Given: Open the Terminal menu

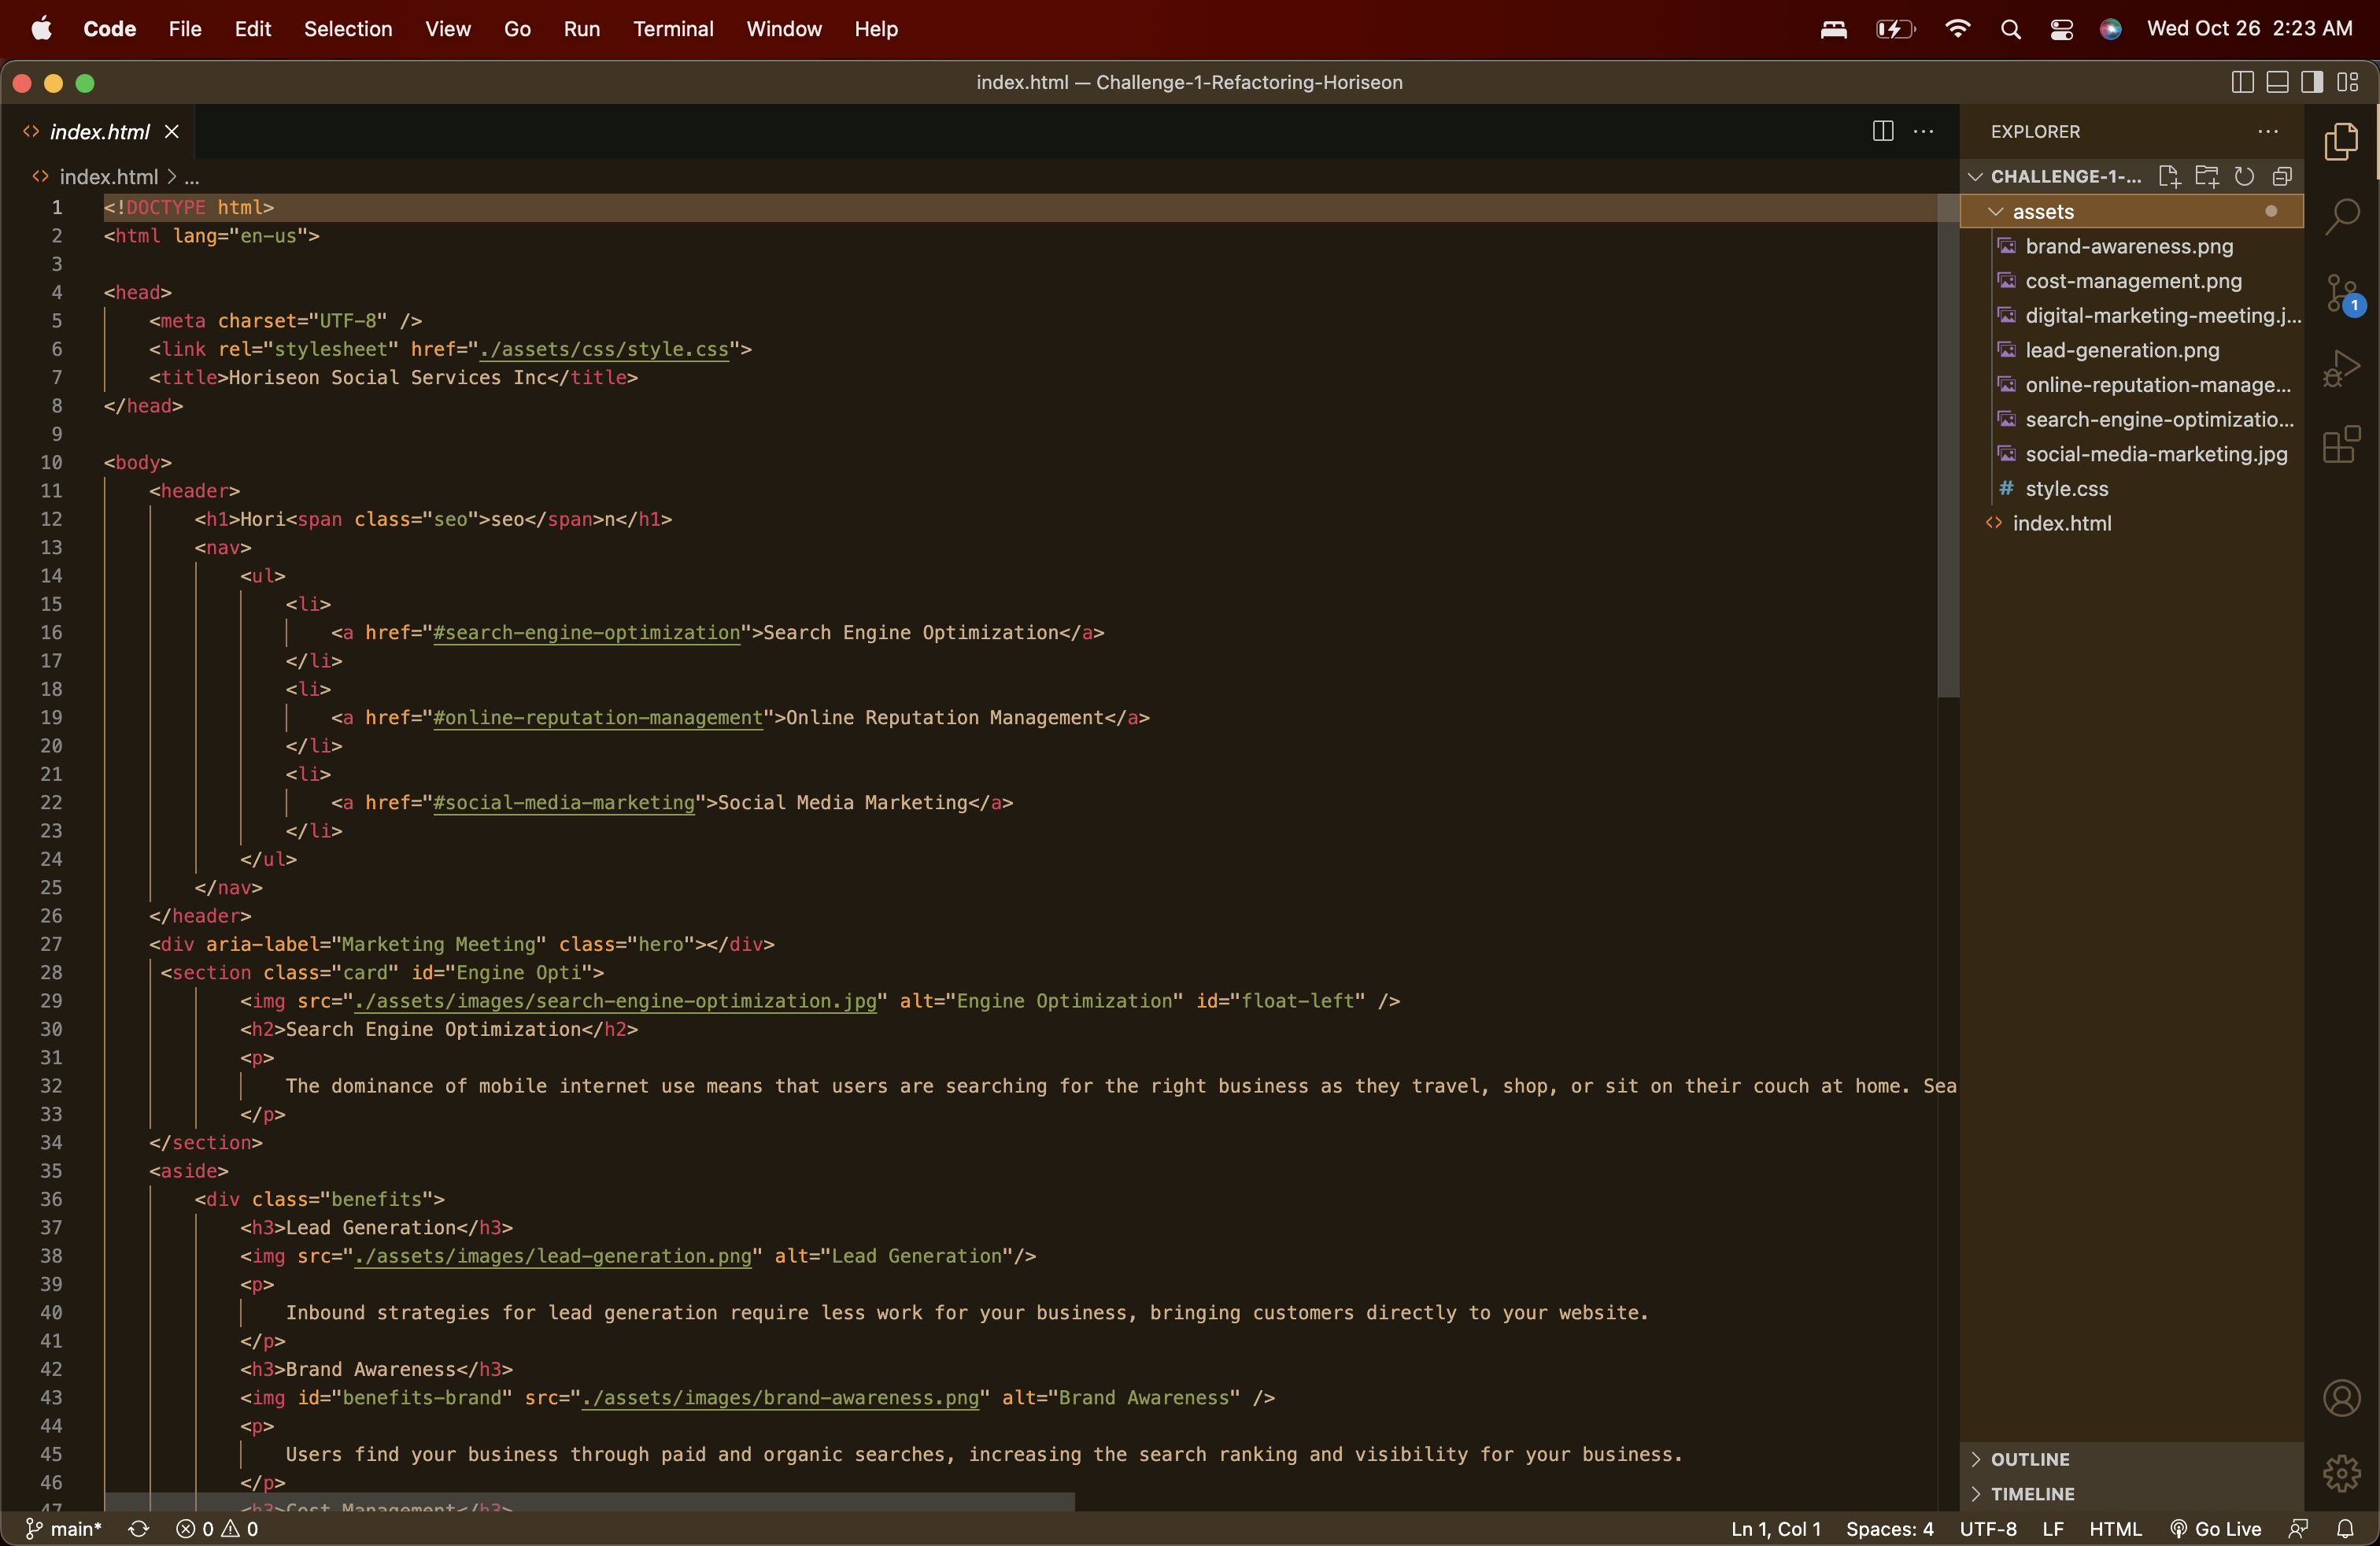Looking at the screenshot, I should [x=673, y=29].
